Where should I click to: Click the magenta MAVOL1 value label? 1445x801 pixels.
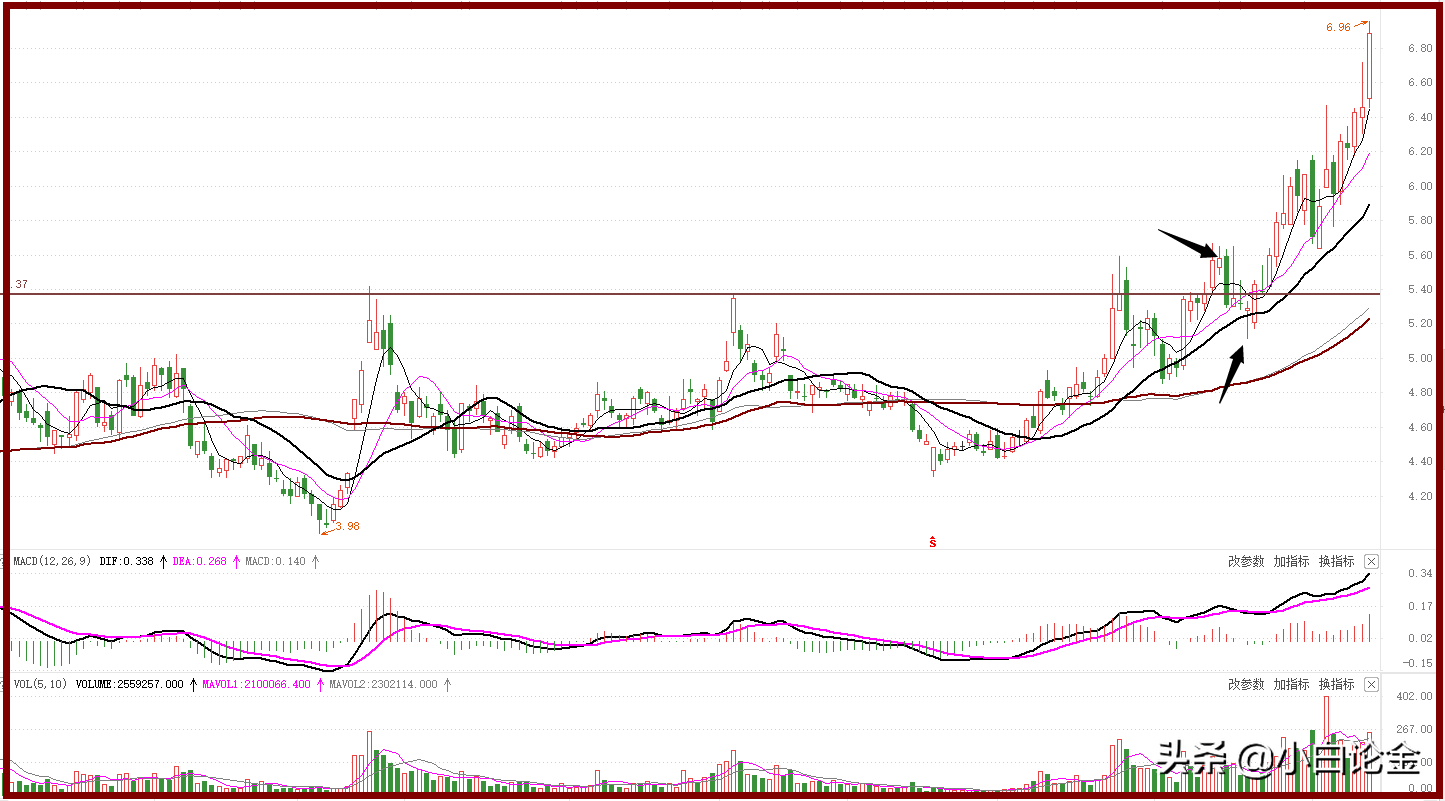[x=256, y=685]
